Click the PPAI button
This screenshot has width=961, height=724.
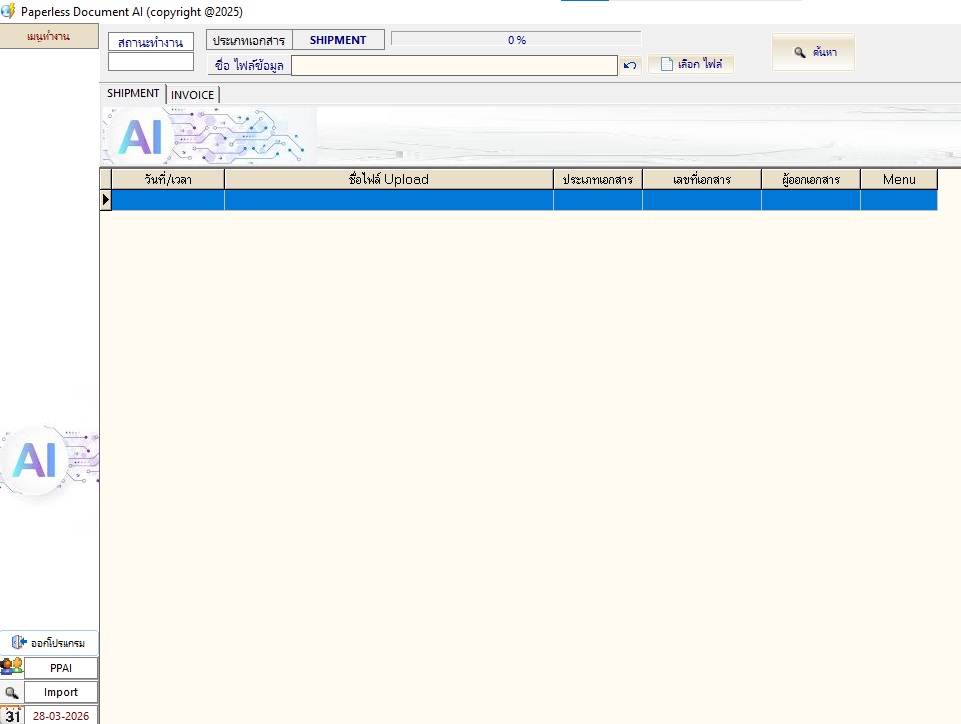pyautogui.click(x=61, y=667)
